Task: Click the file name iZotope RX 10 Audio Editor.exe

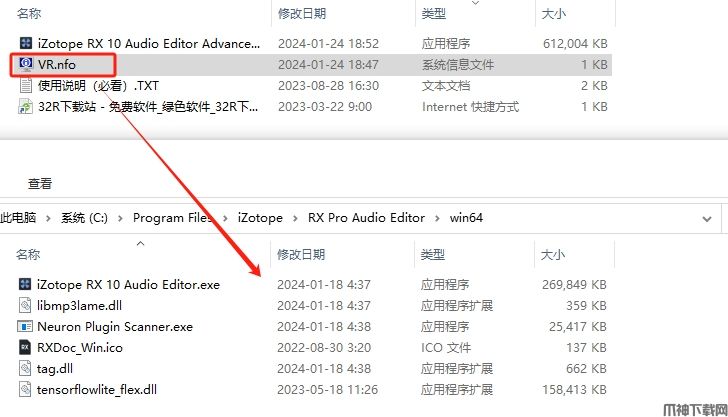Action: tap(128, 285)
